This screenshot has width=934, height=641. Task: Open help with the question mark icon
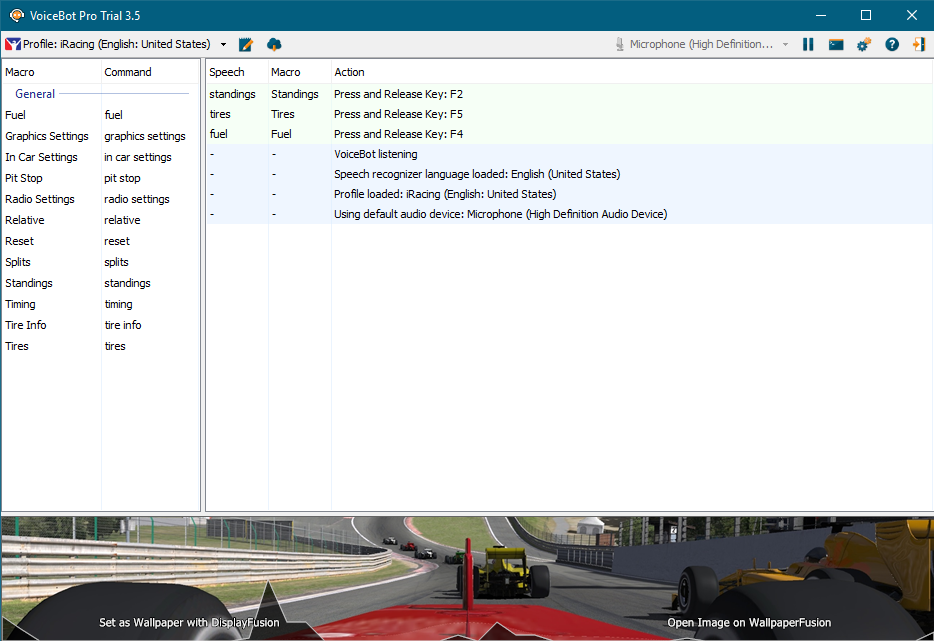[892, 45]
